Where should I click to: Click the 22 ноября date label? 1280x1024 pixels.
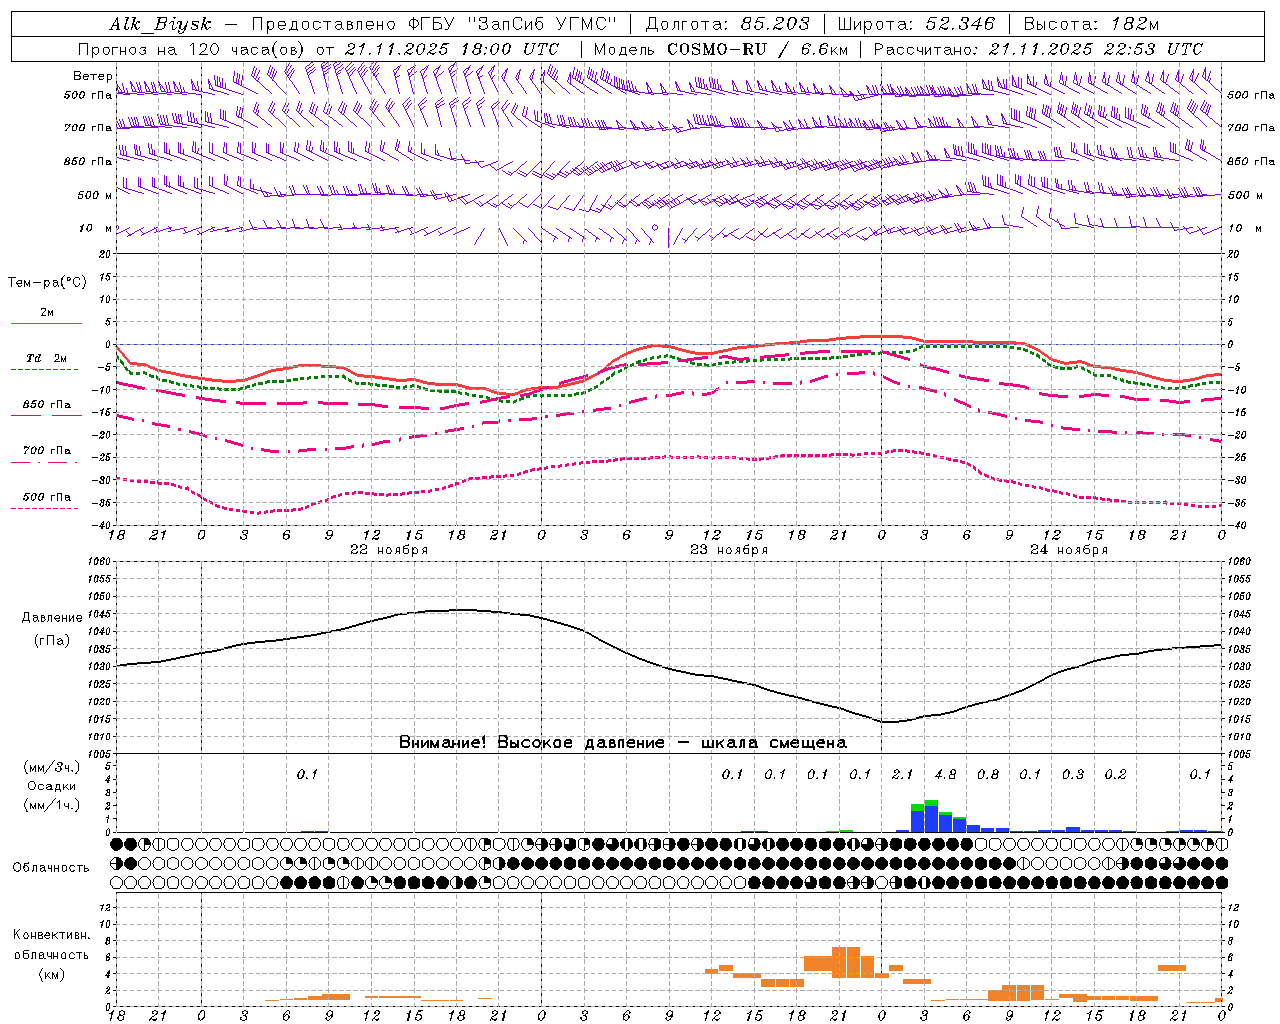389,550
